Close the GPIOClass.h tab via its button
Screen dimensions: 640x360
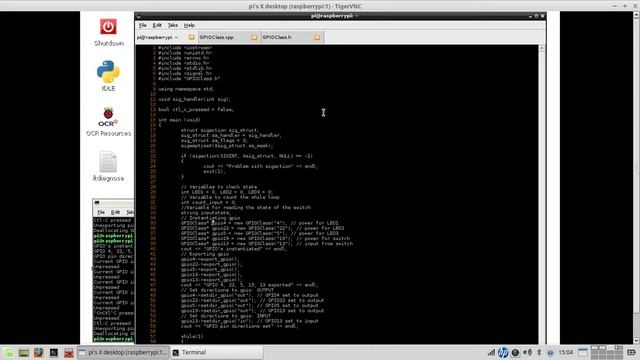(317, 37)
